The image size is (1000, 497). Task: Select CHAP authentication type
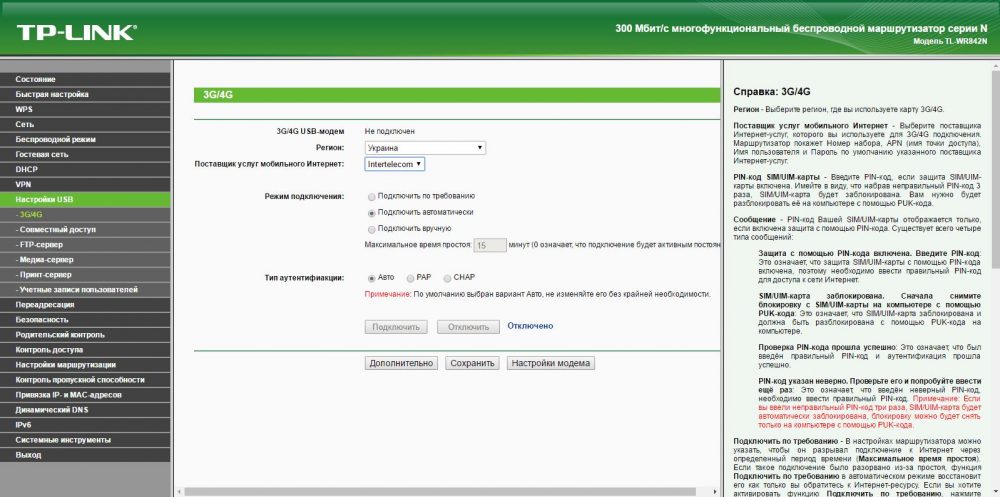(x=447, y=278)
